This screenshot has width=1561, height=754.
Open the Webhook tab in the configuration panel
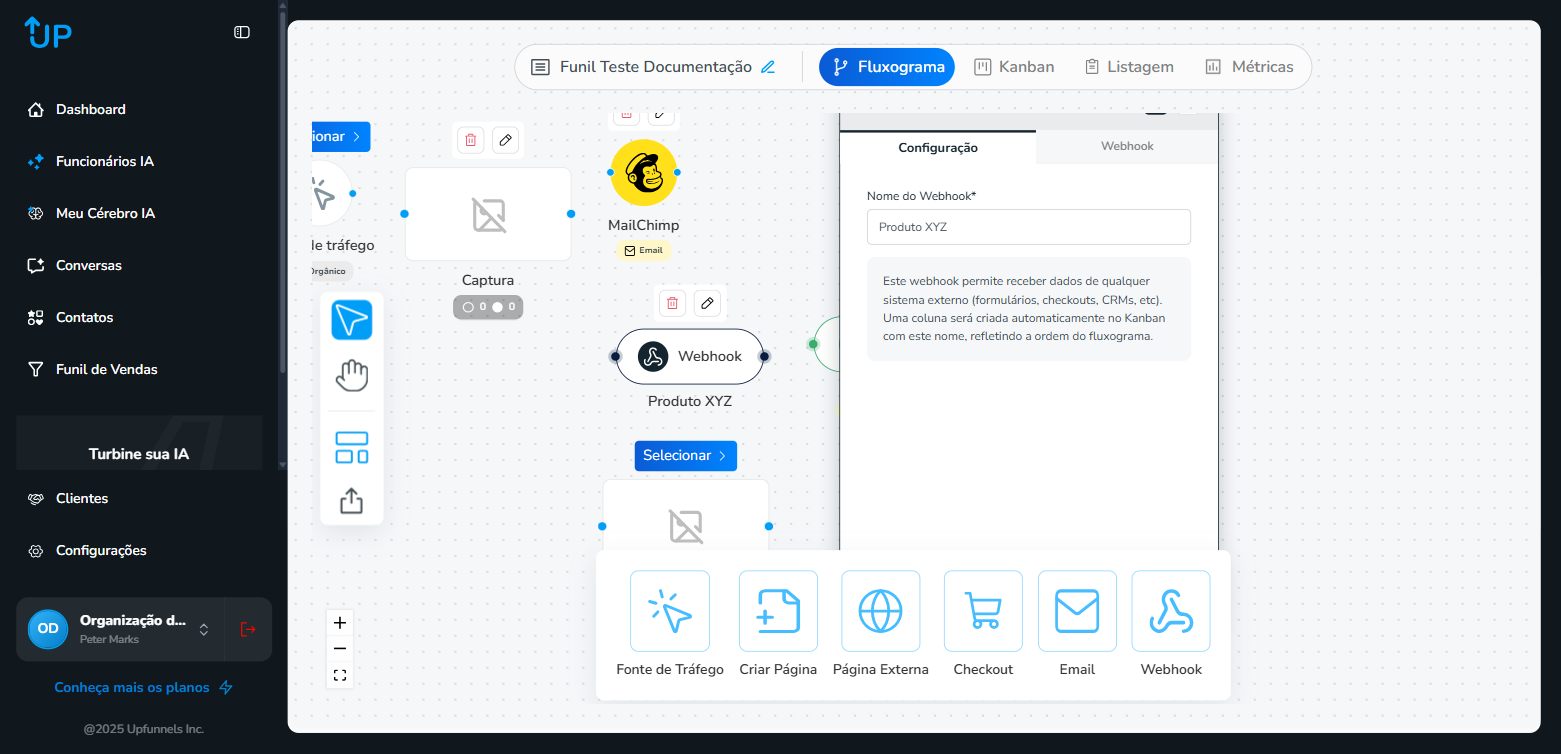click(x=1126, y=146)
